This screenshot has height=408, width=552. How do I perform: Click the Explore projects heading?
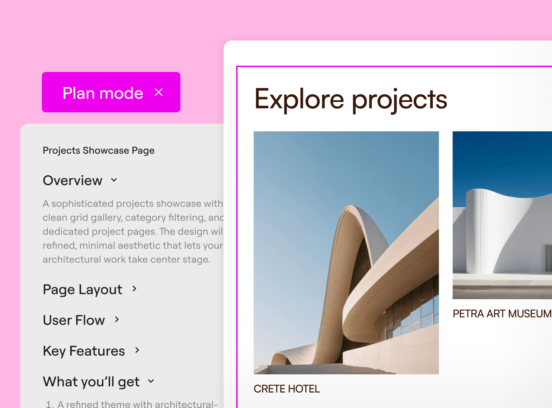(x=351, y=100)
